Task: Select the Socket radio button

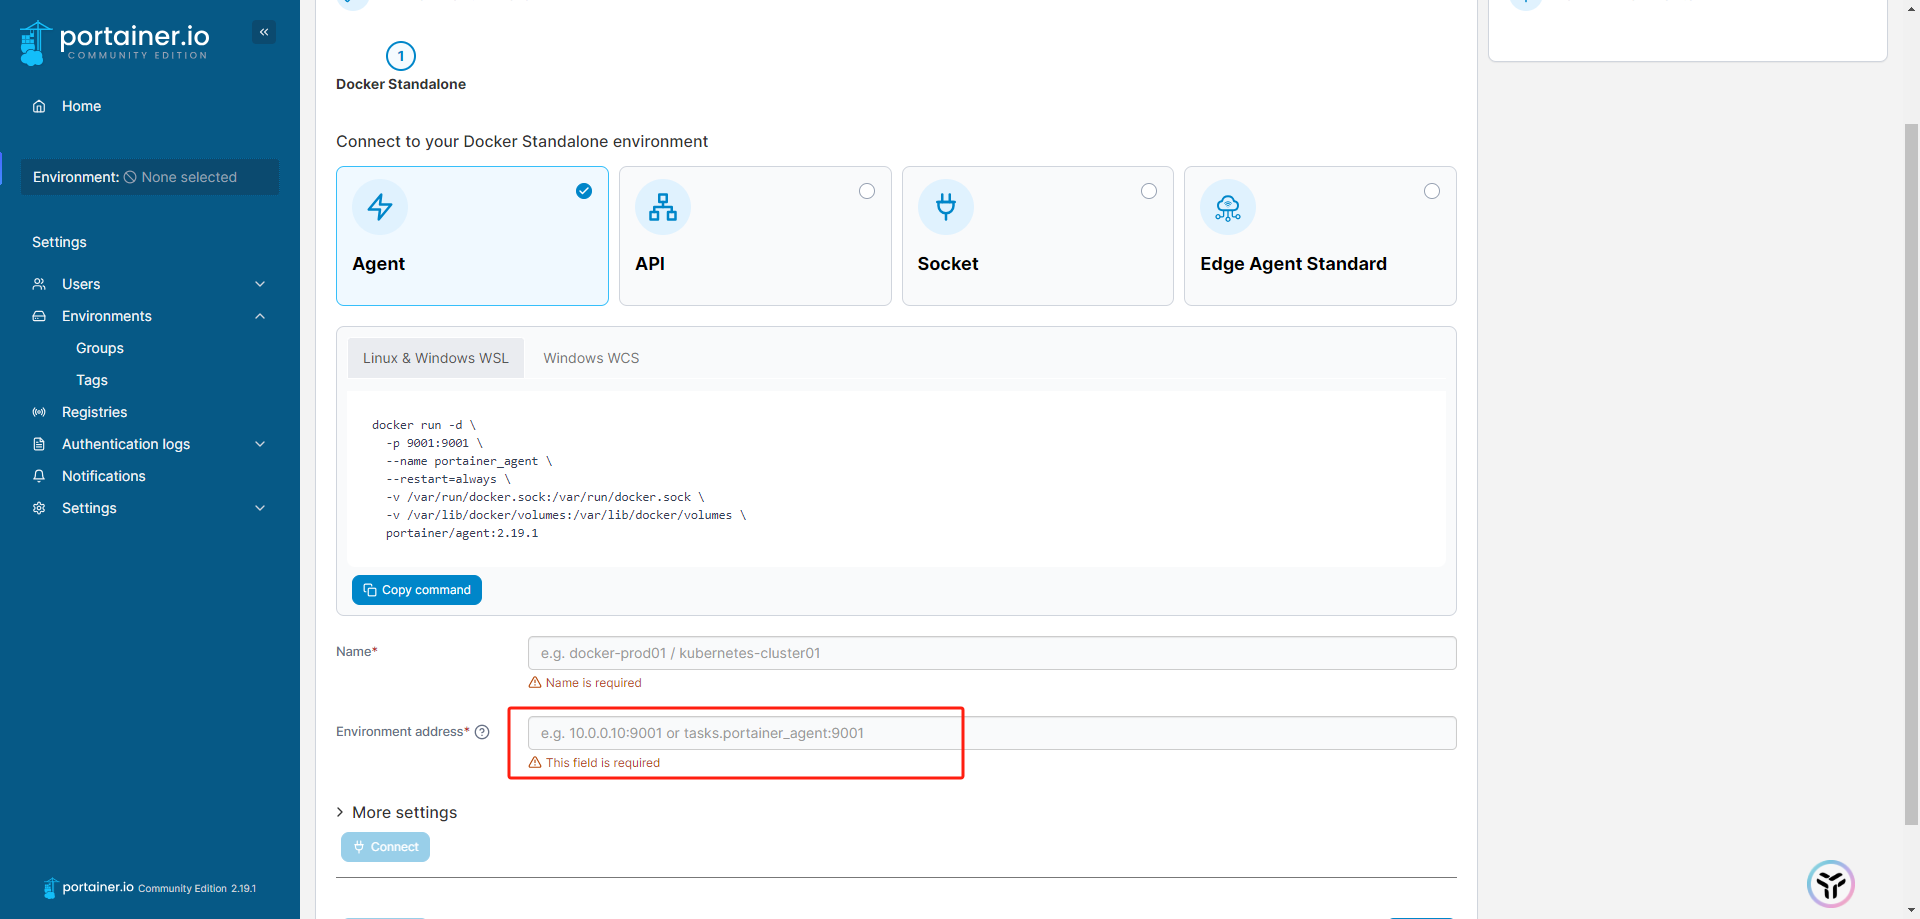Action: (x=1149, y=191)
